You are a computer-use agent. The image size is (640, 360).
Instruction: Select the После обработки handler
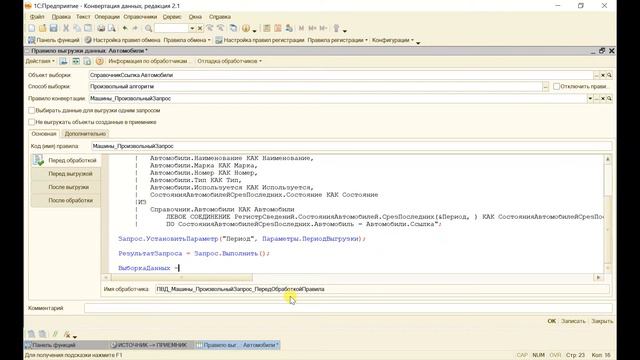coord(66,200)
